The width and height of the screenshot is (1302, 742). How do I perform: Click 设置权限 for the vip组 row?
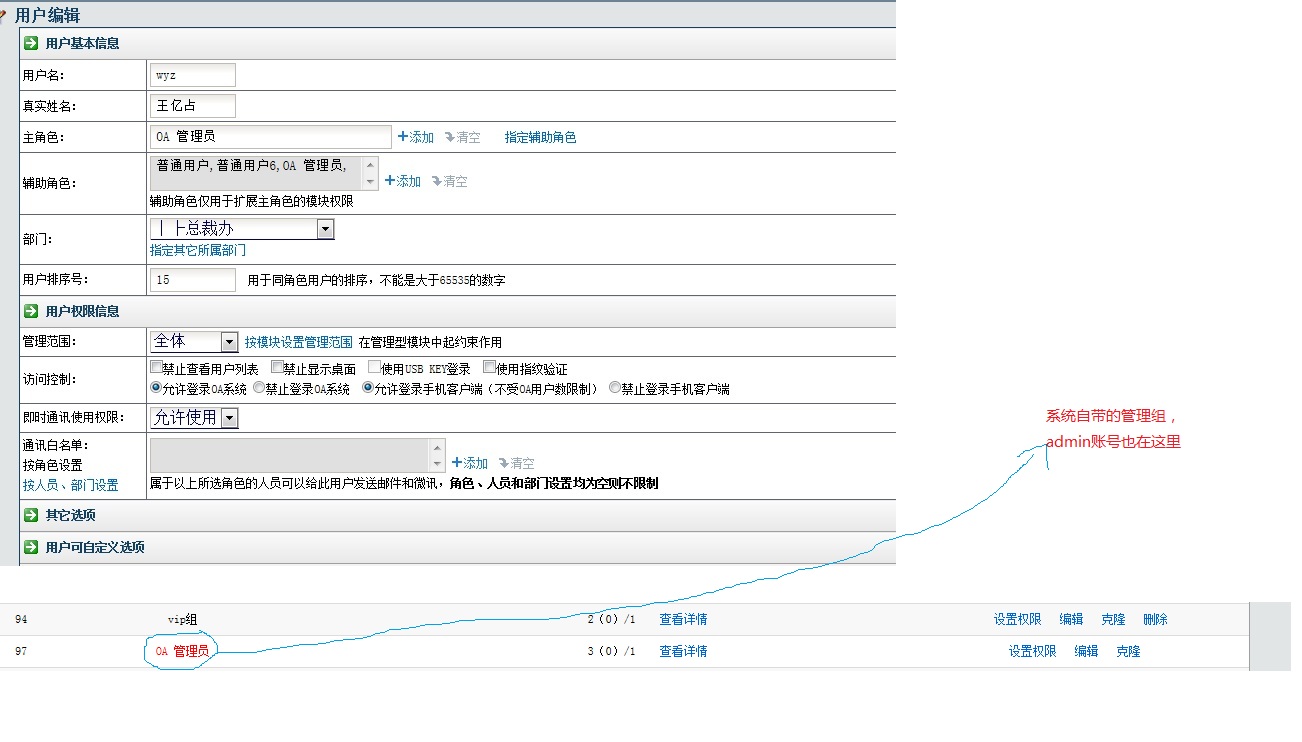pyautogui.click(x=1017, y=619)
